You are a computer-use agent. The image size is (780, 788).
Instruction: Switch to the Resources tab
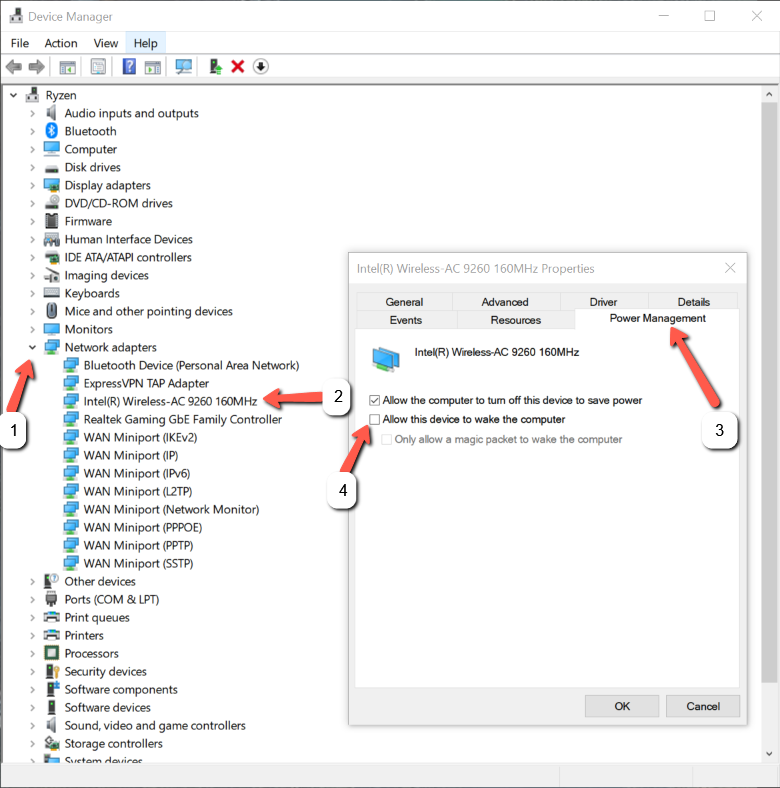516,320
